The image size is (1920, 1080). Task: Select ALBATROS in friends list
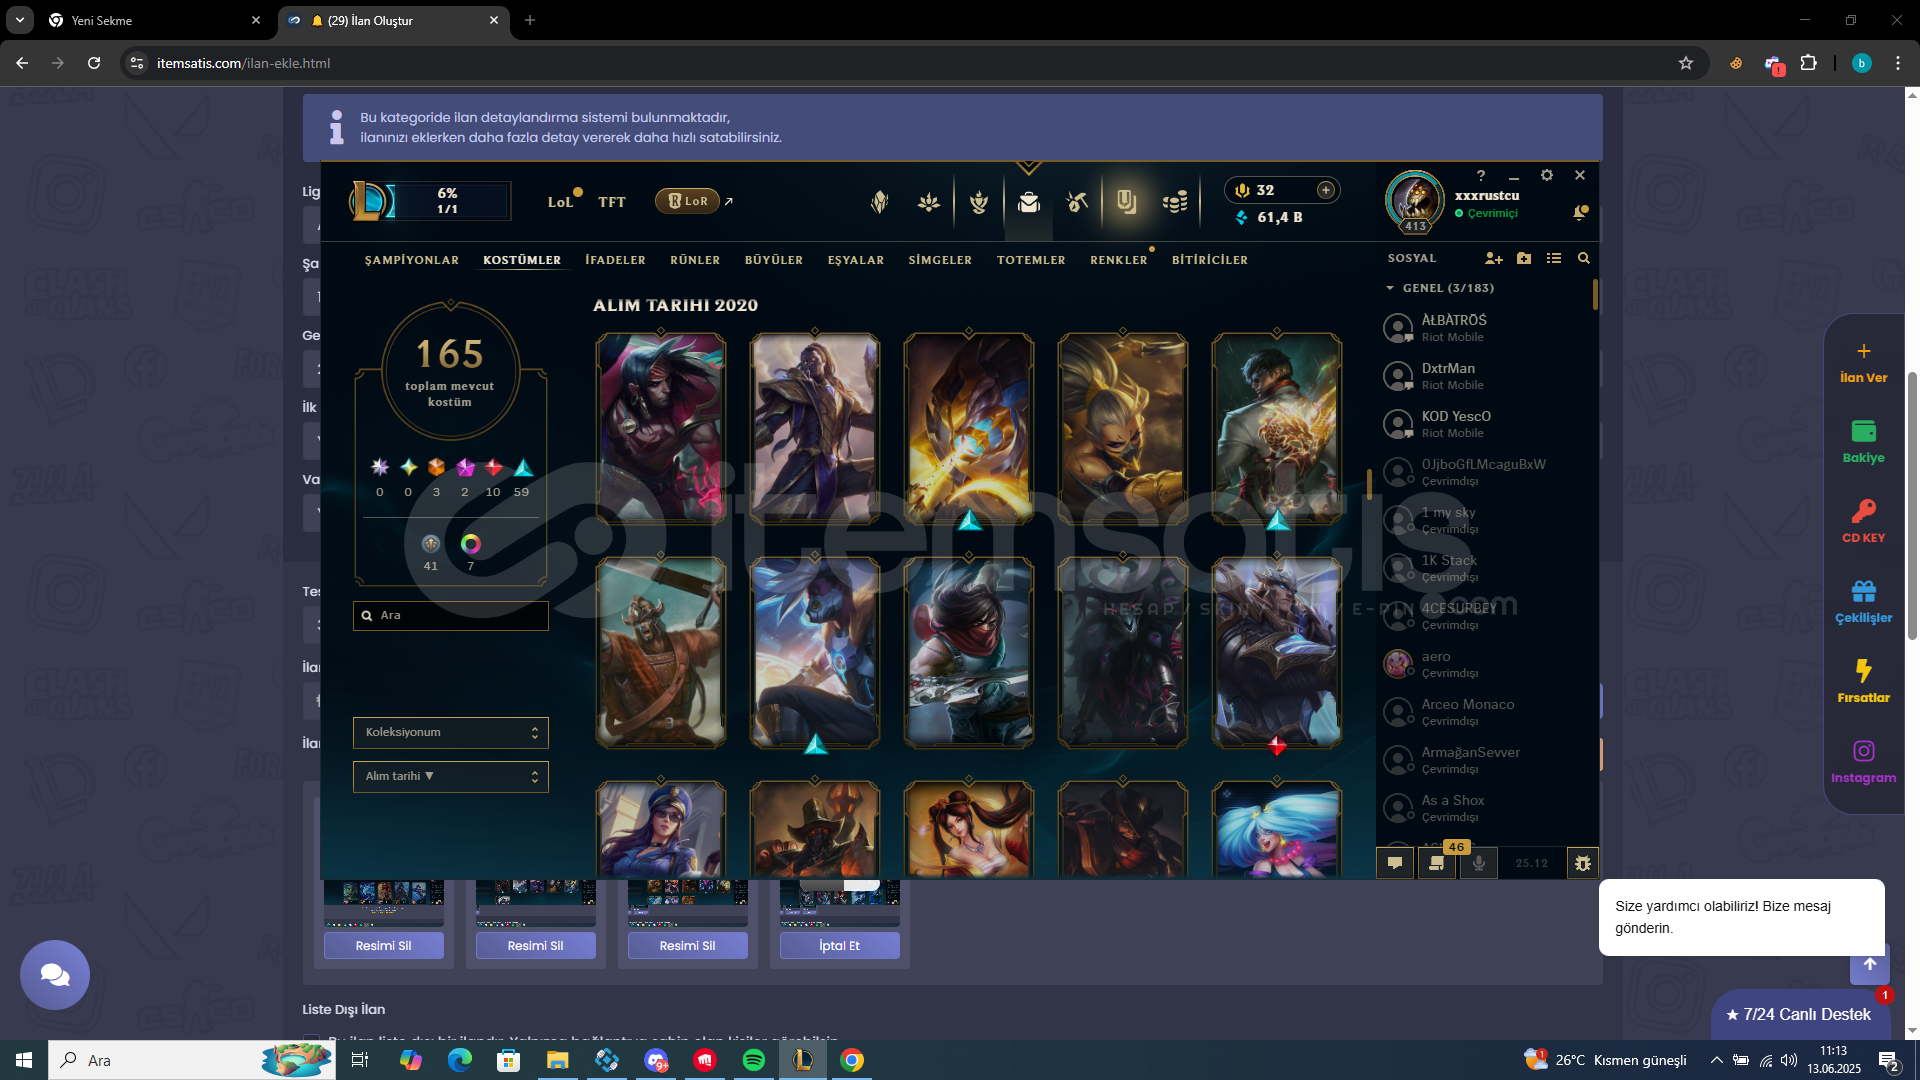[1485, 327]
